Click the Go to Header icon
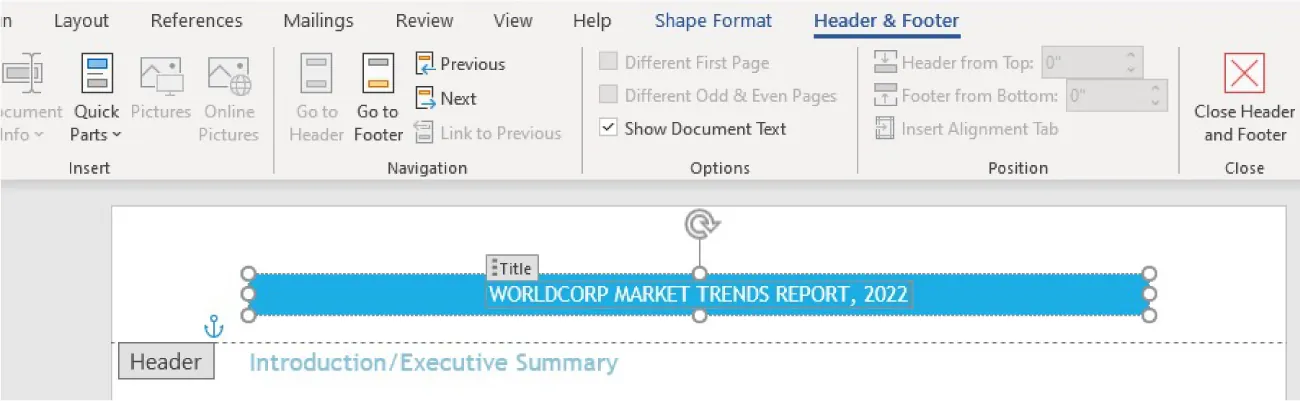 316,75
